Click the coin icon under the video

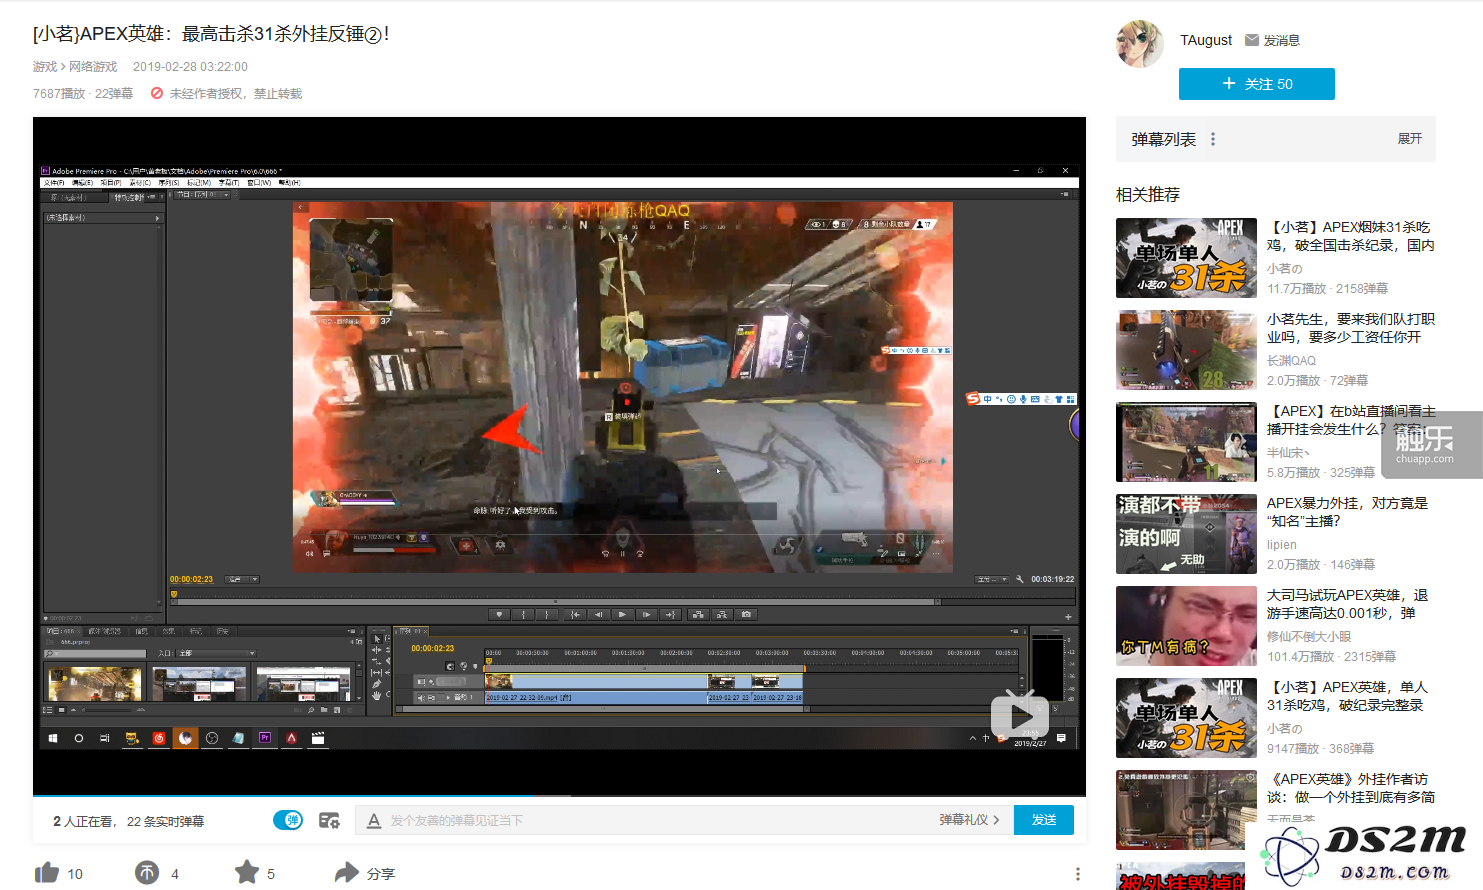147,873
